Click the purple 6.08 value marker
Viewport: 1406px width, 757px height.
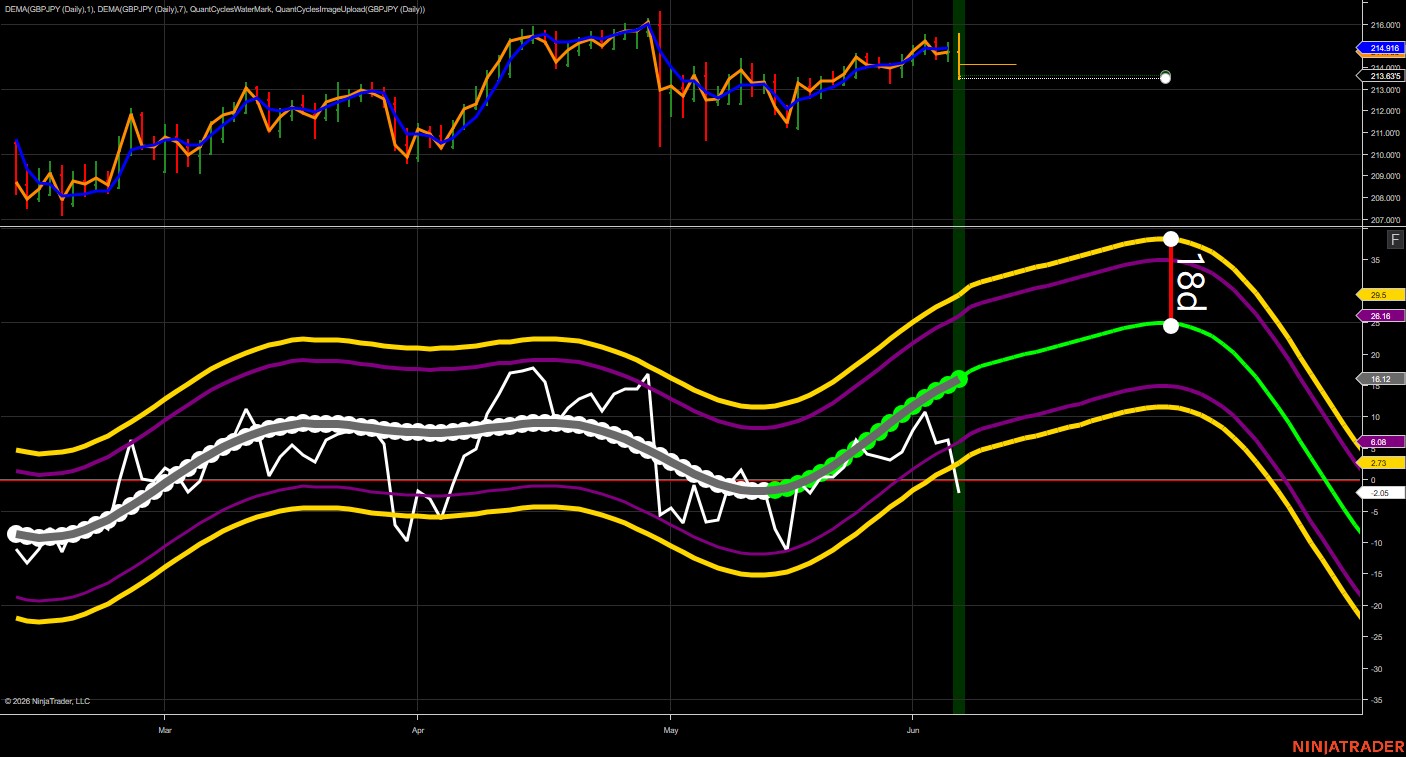pos(1381,442)
